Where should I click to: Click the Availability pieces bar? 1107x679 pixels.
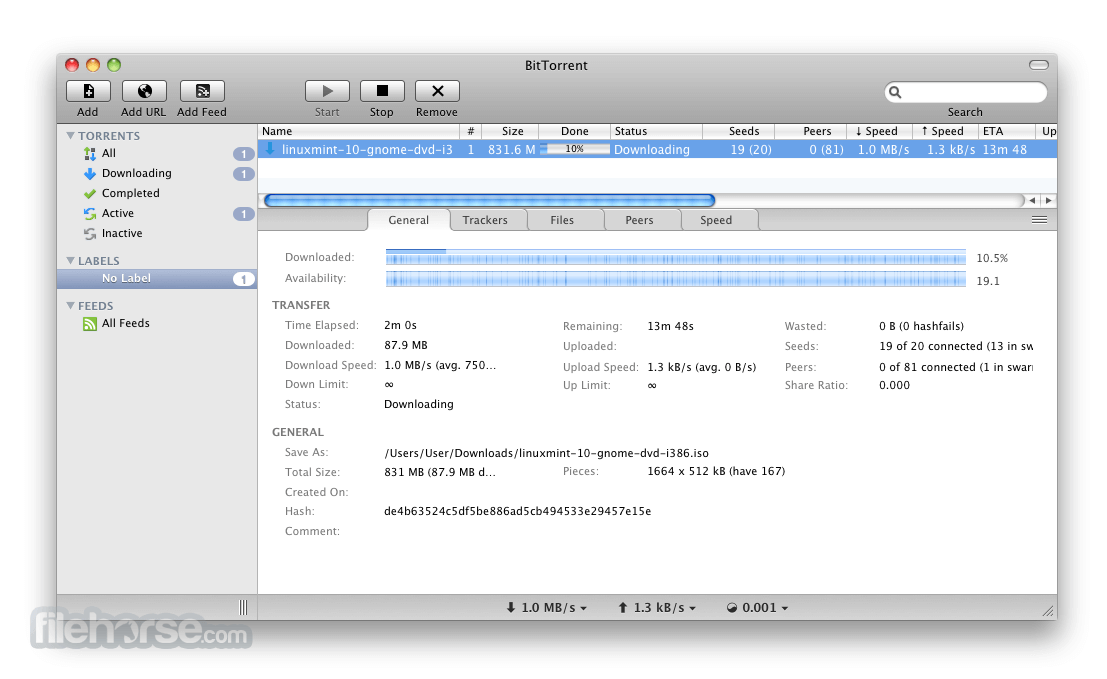[x=676, y=280]
